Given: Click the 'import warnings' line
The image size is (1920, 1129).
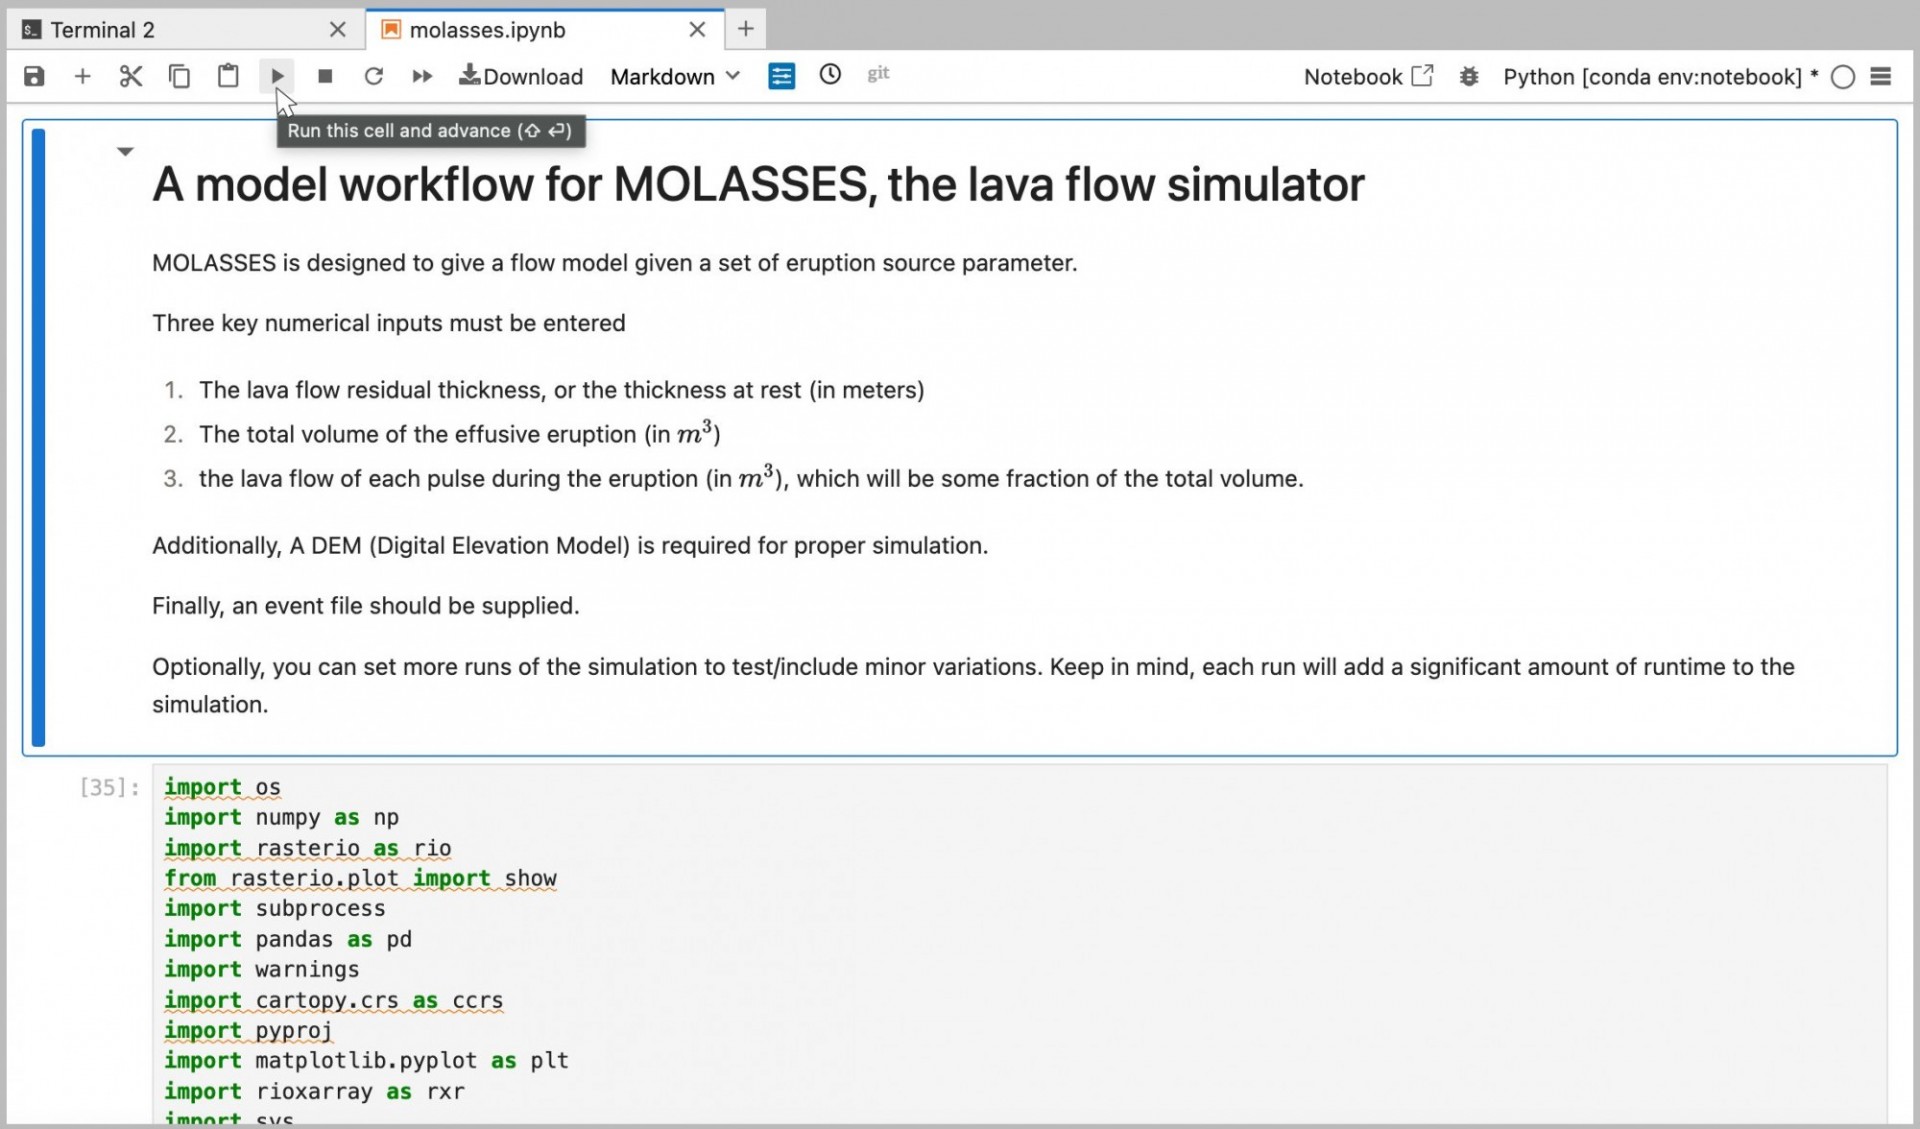Looking at the screenshot, I should tap(261, 969).
